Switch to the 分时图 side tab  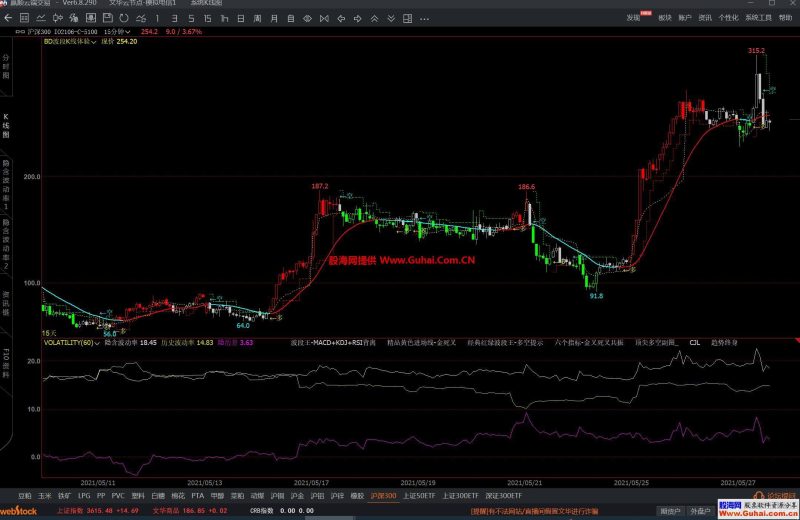[x=6, y=67]
